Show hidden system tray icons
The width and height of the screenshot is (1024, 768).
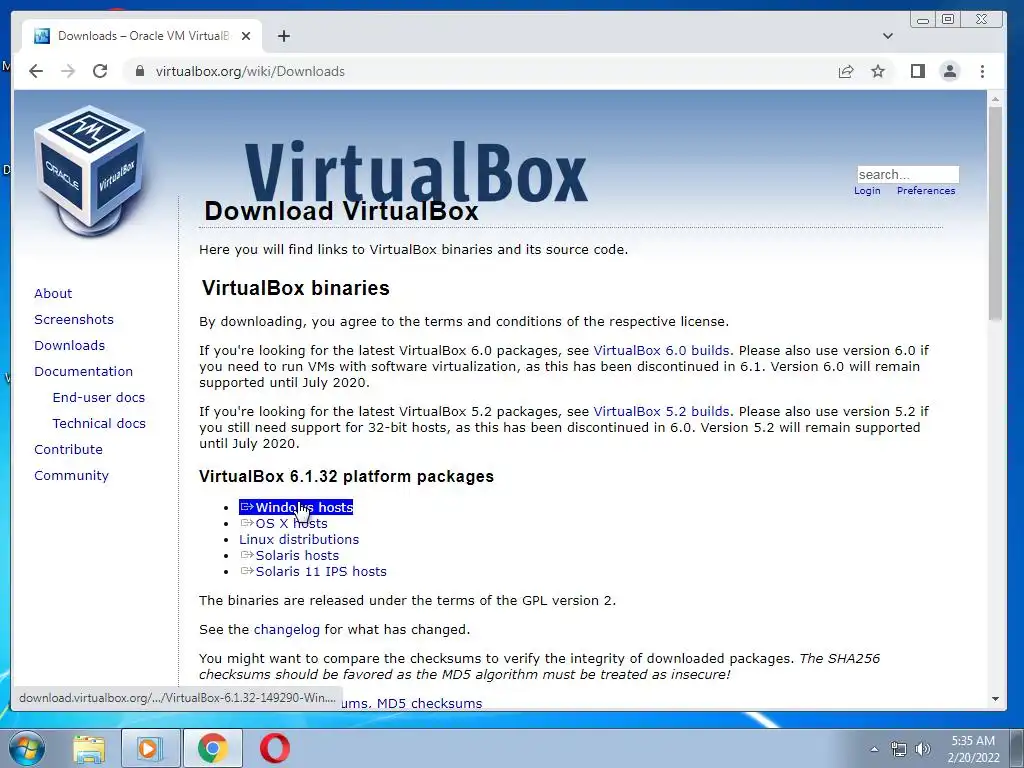[874, 749]
